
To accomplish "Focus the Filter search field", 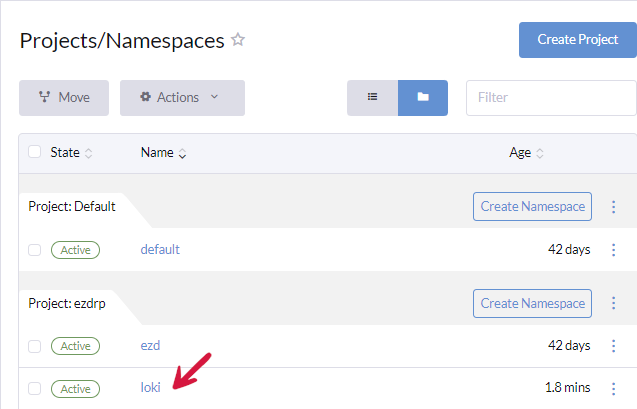I will point(550,98).
